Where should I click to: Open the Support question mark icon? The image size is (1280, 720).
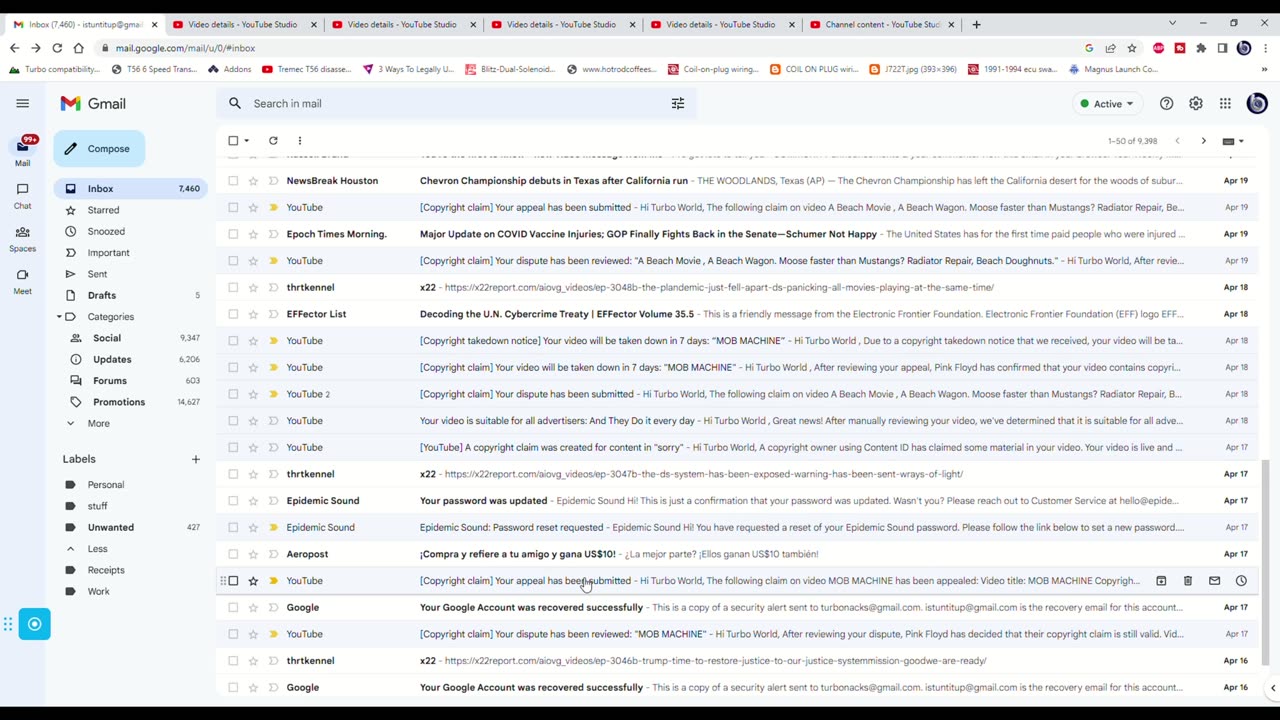(1166, 103)
